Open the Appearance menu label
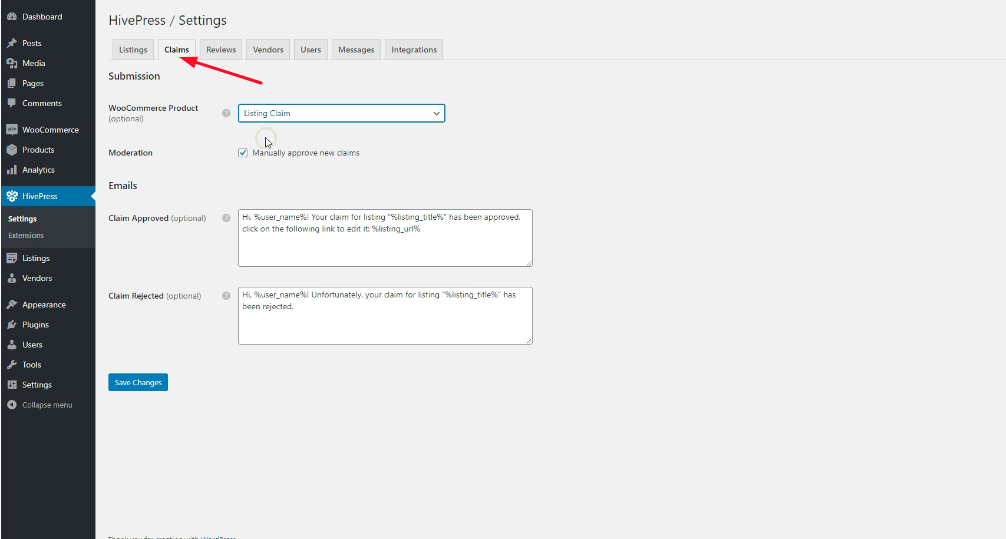This screenshot has width=1006, height=539. point(44,305)
